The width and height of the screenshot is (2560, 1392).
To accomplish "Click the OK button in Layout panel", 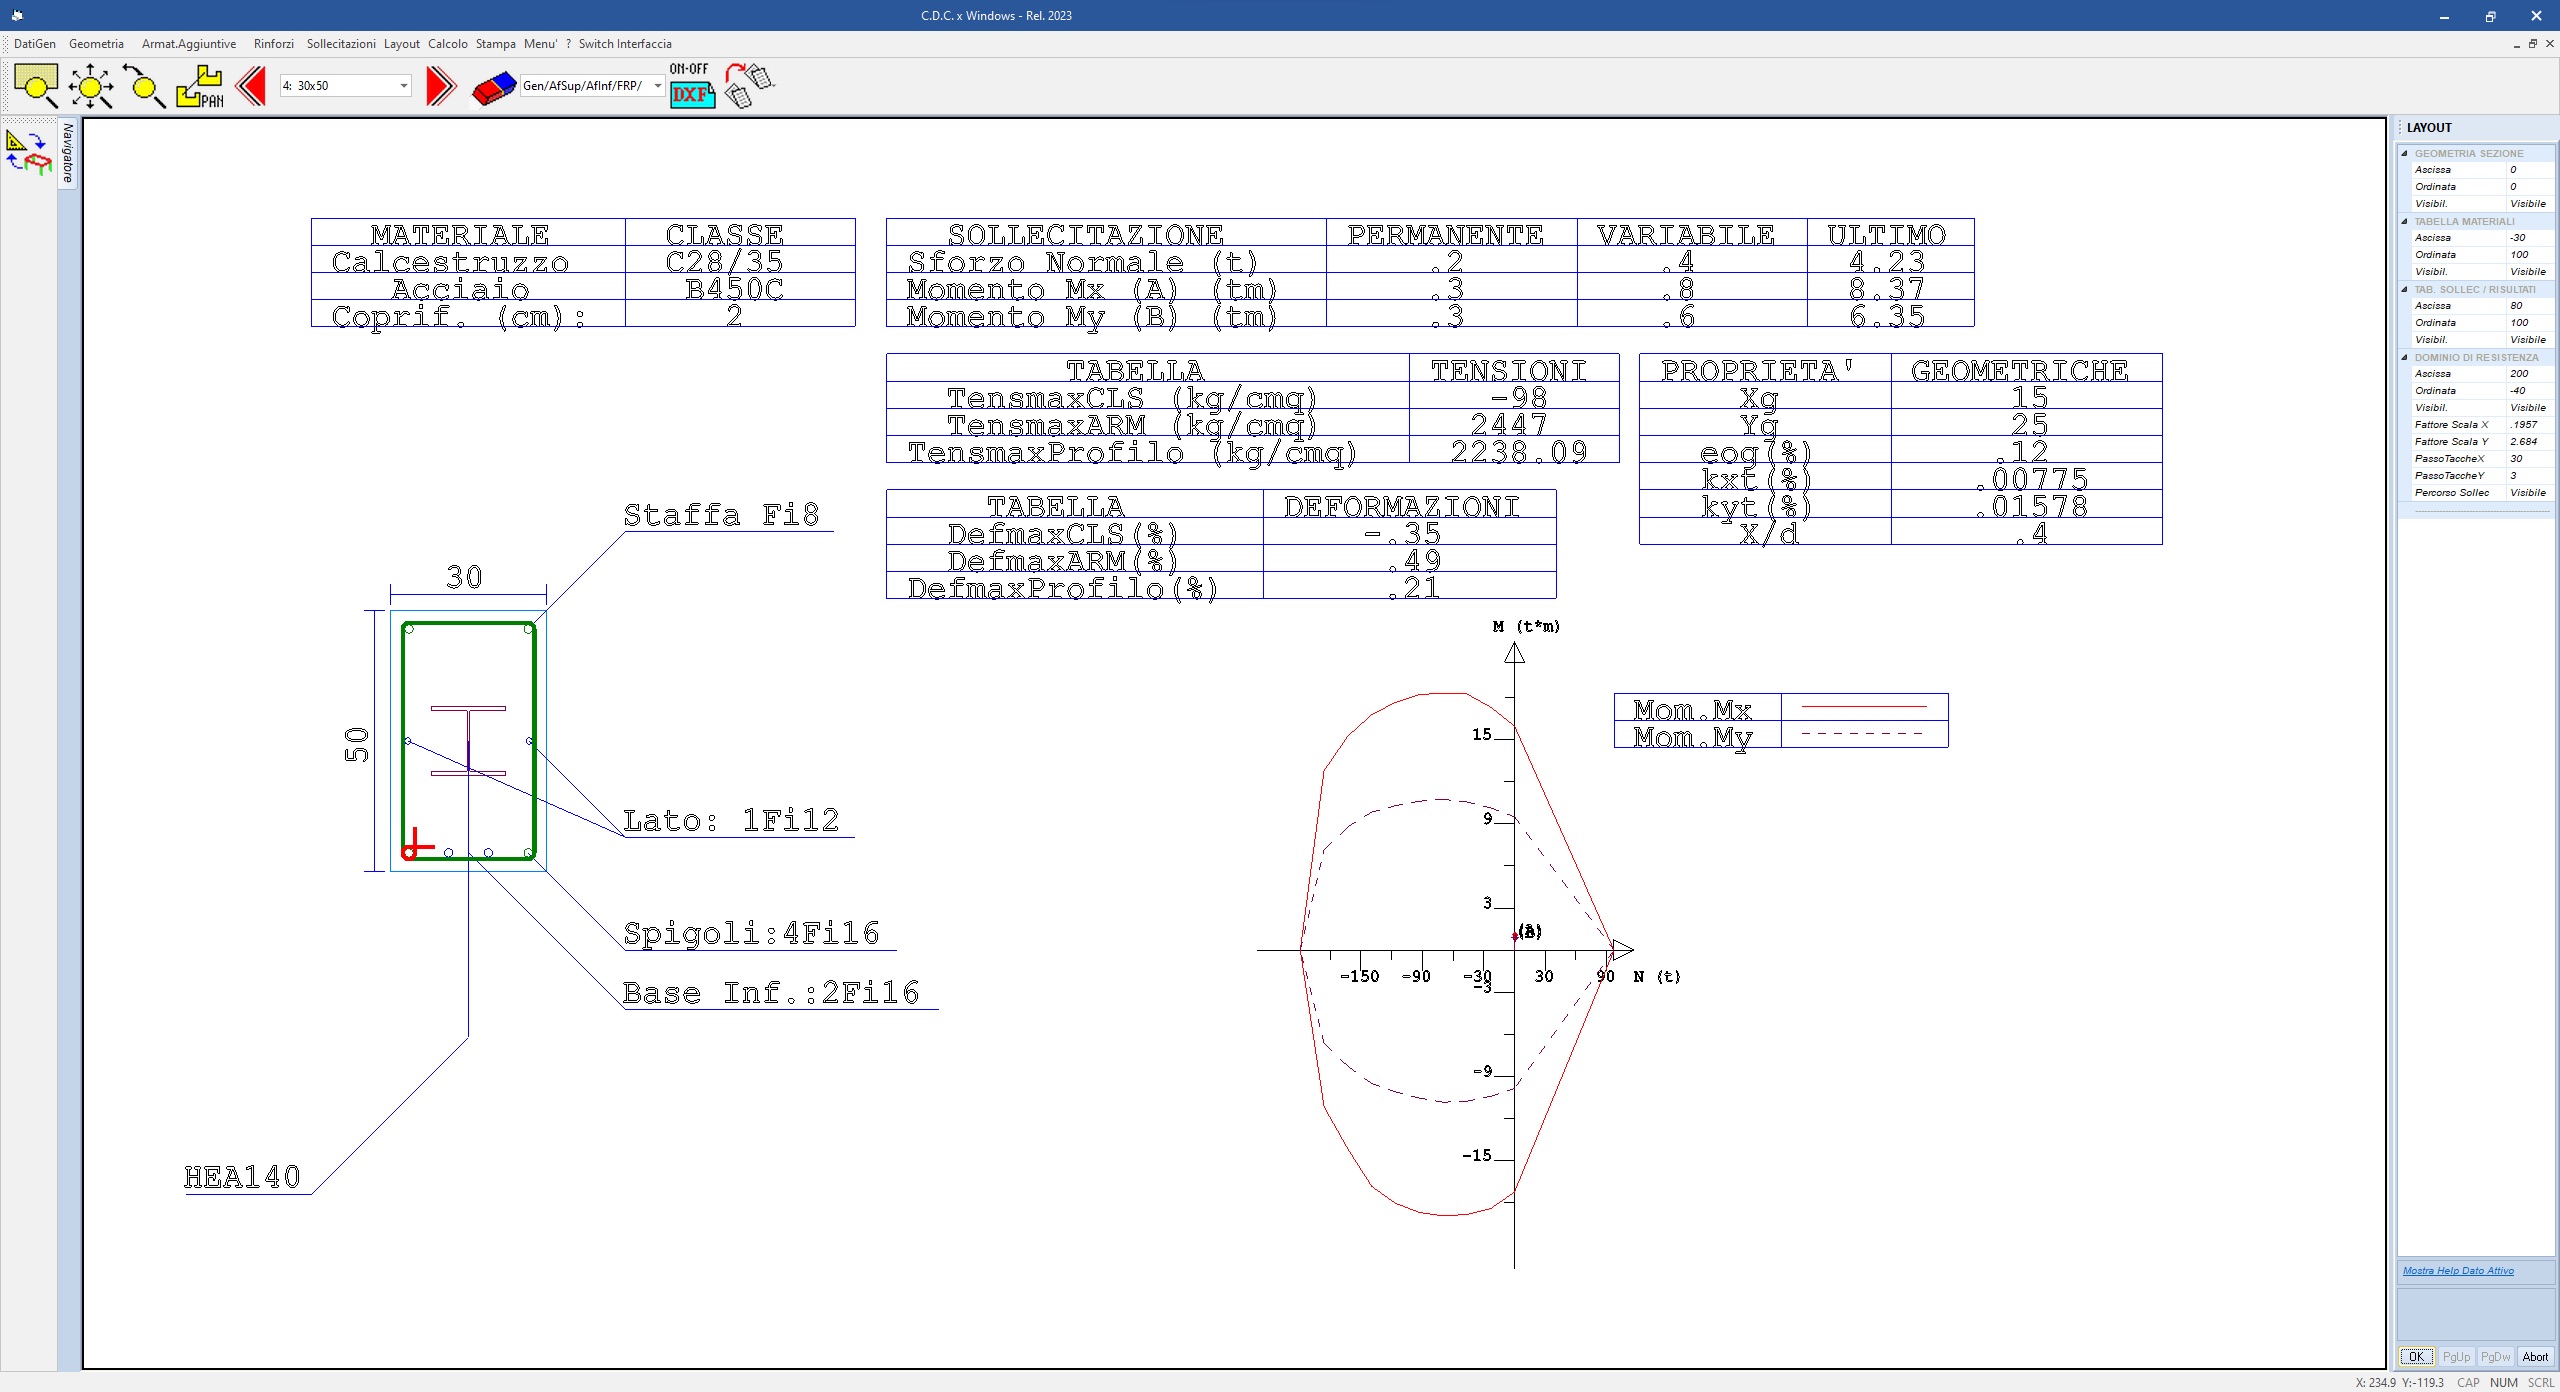I will pyautogui.click(x=2416, y=1357).
